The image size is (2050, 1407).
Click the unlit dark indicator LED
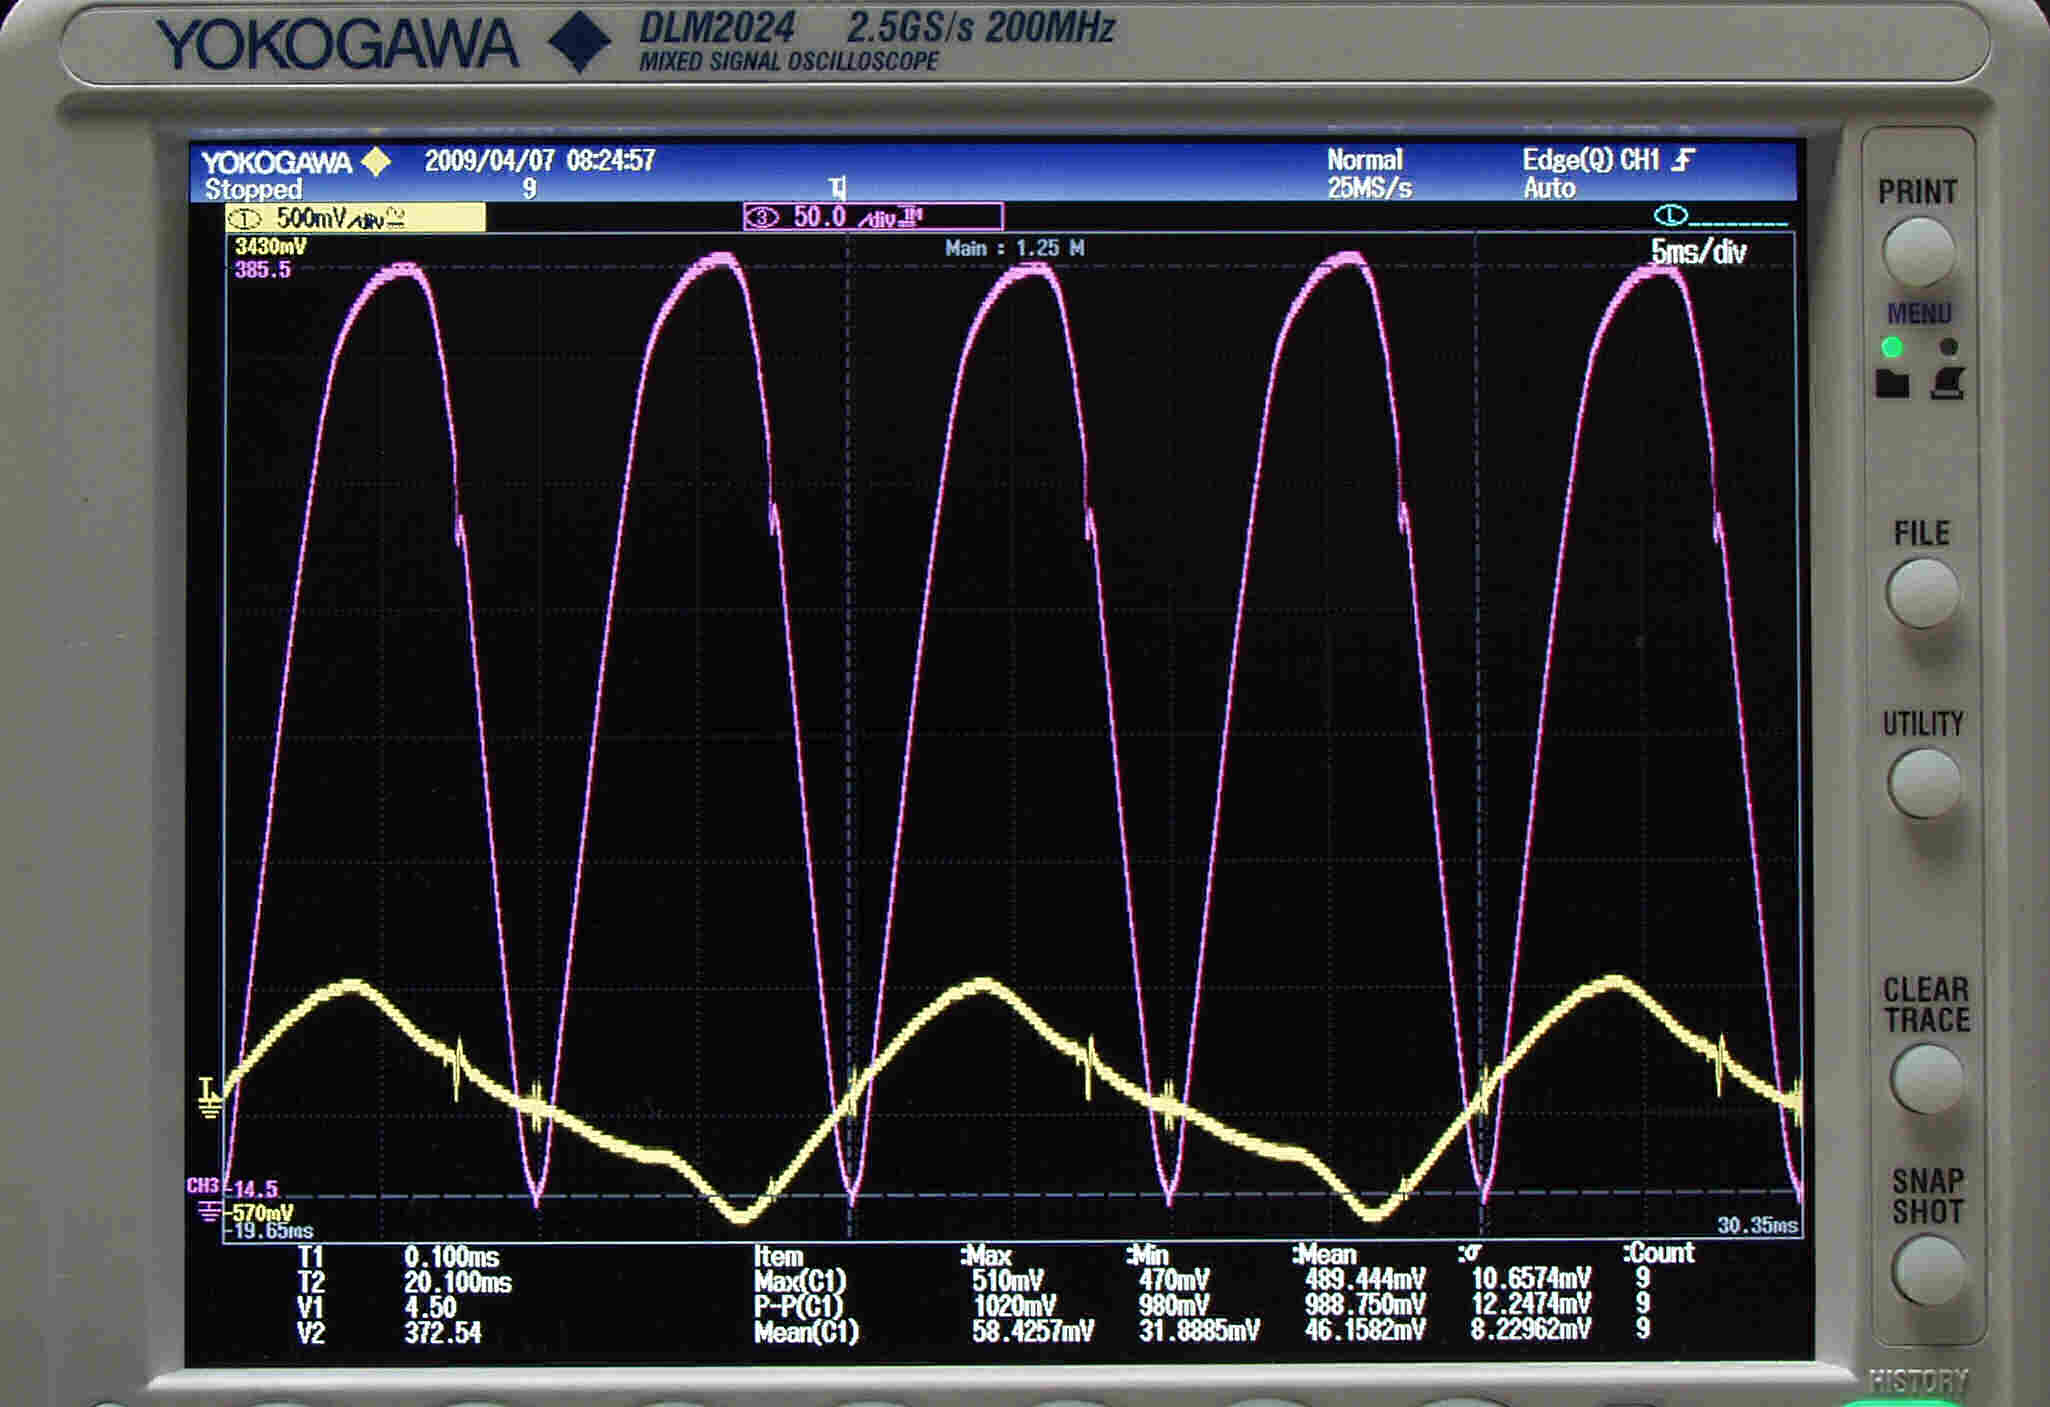(1948, 347)
